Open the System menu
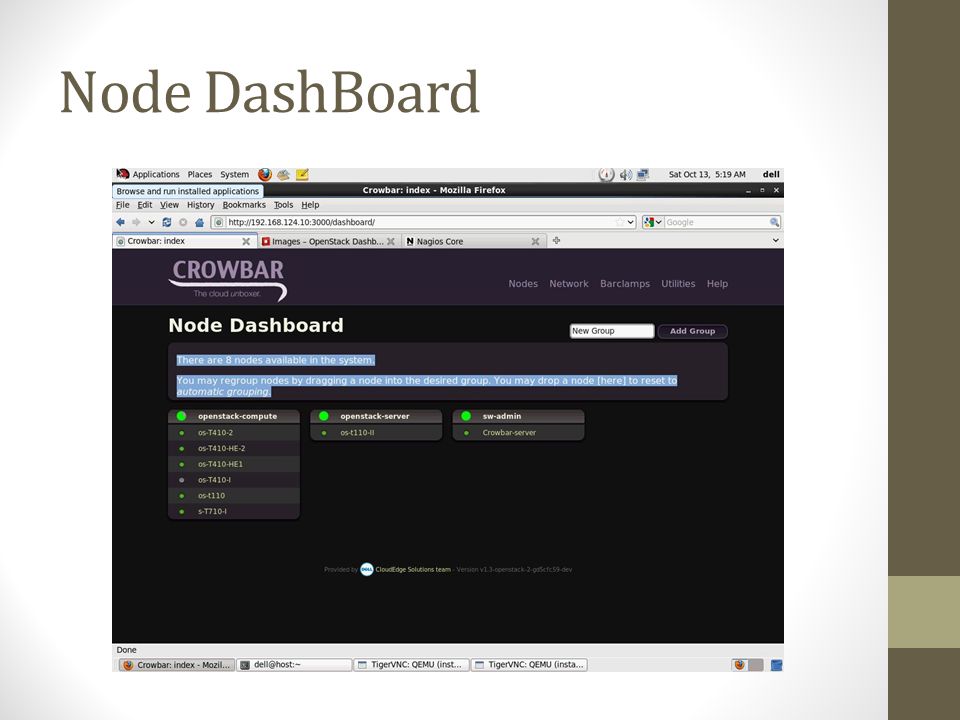Screen dimensions: 960x720 pyautogui.click(x=234, y=174)
